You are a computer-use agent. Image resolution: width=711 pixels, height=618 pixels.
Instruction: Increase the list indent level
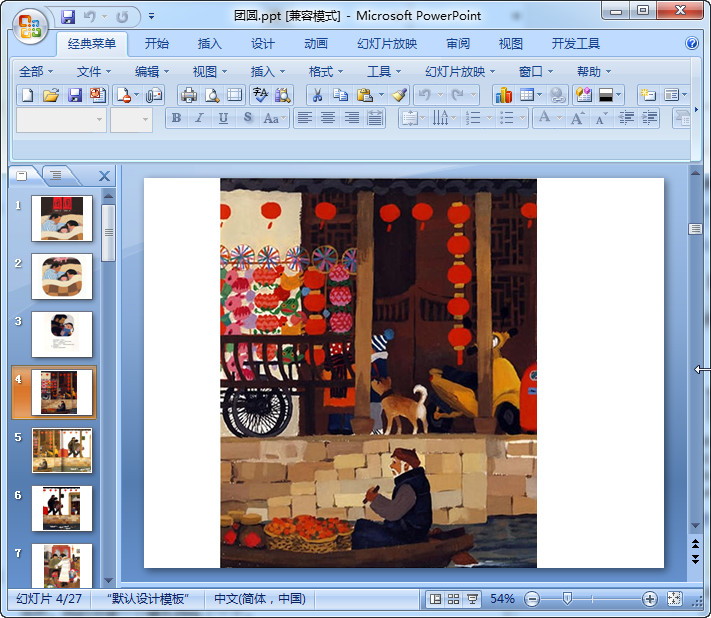click(x=649, y=118)
